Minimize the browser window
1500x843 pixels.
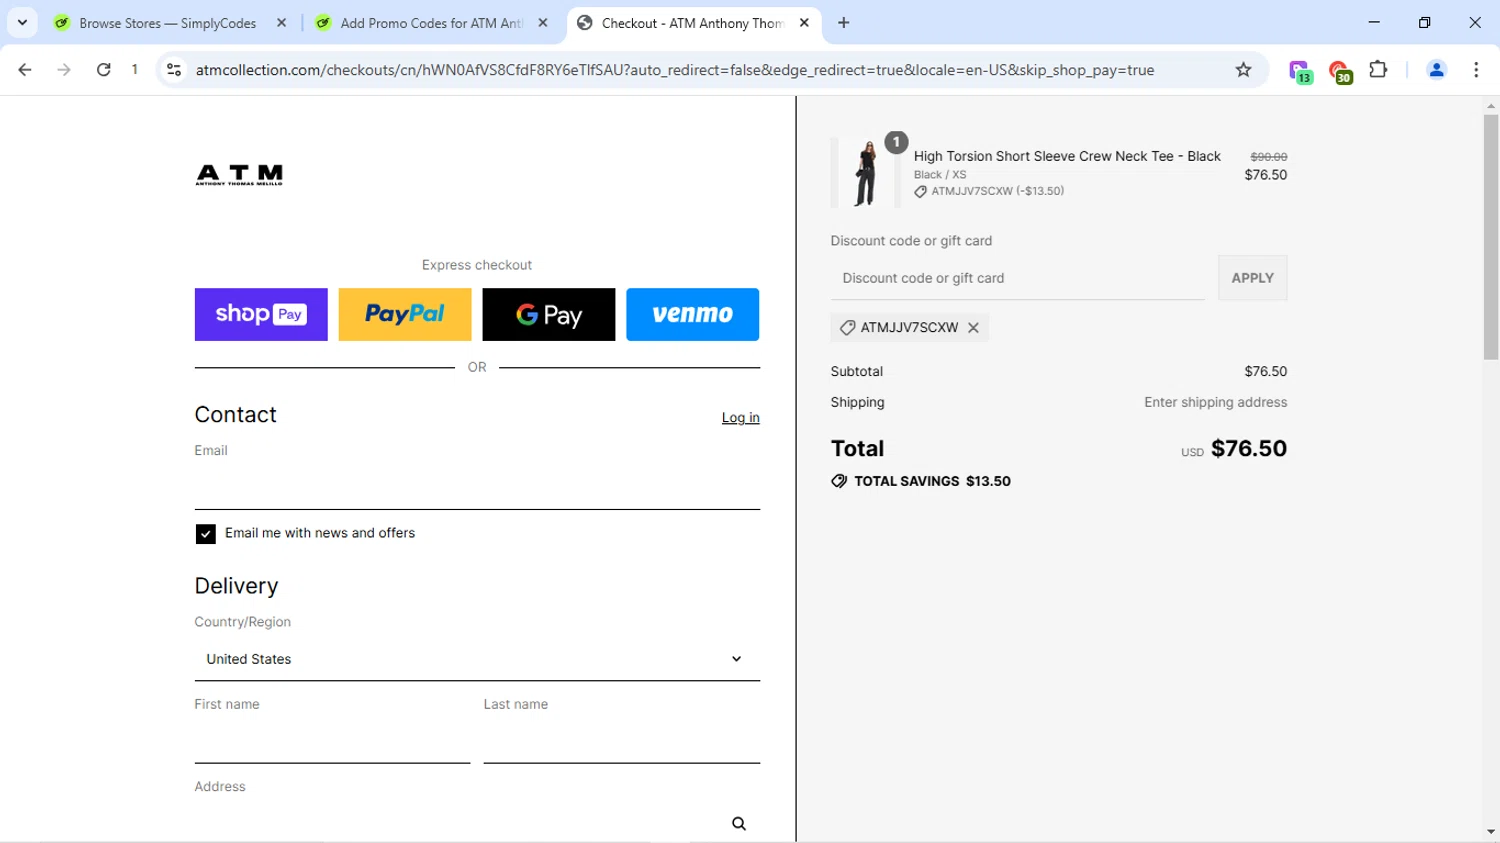pos(1374,22)
